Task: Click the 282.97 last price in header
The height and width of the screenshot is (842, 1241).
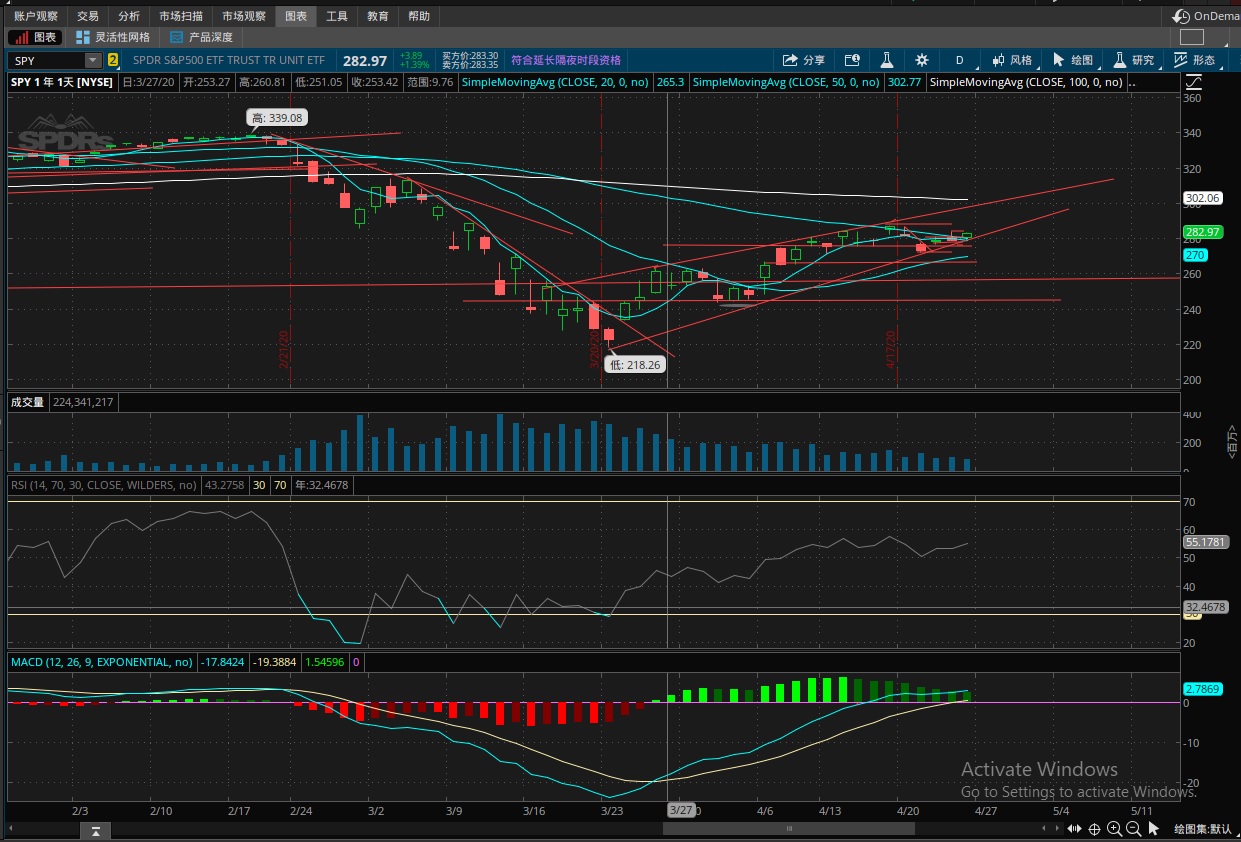Action: [x=365, y=60]
